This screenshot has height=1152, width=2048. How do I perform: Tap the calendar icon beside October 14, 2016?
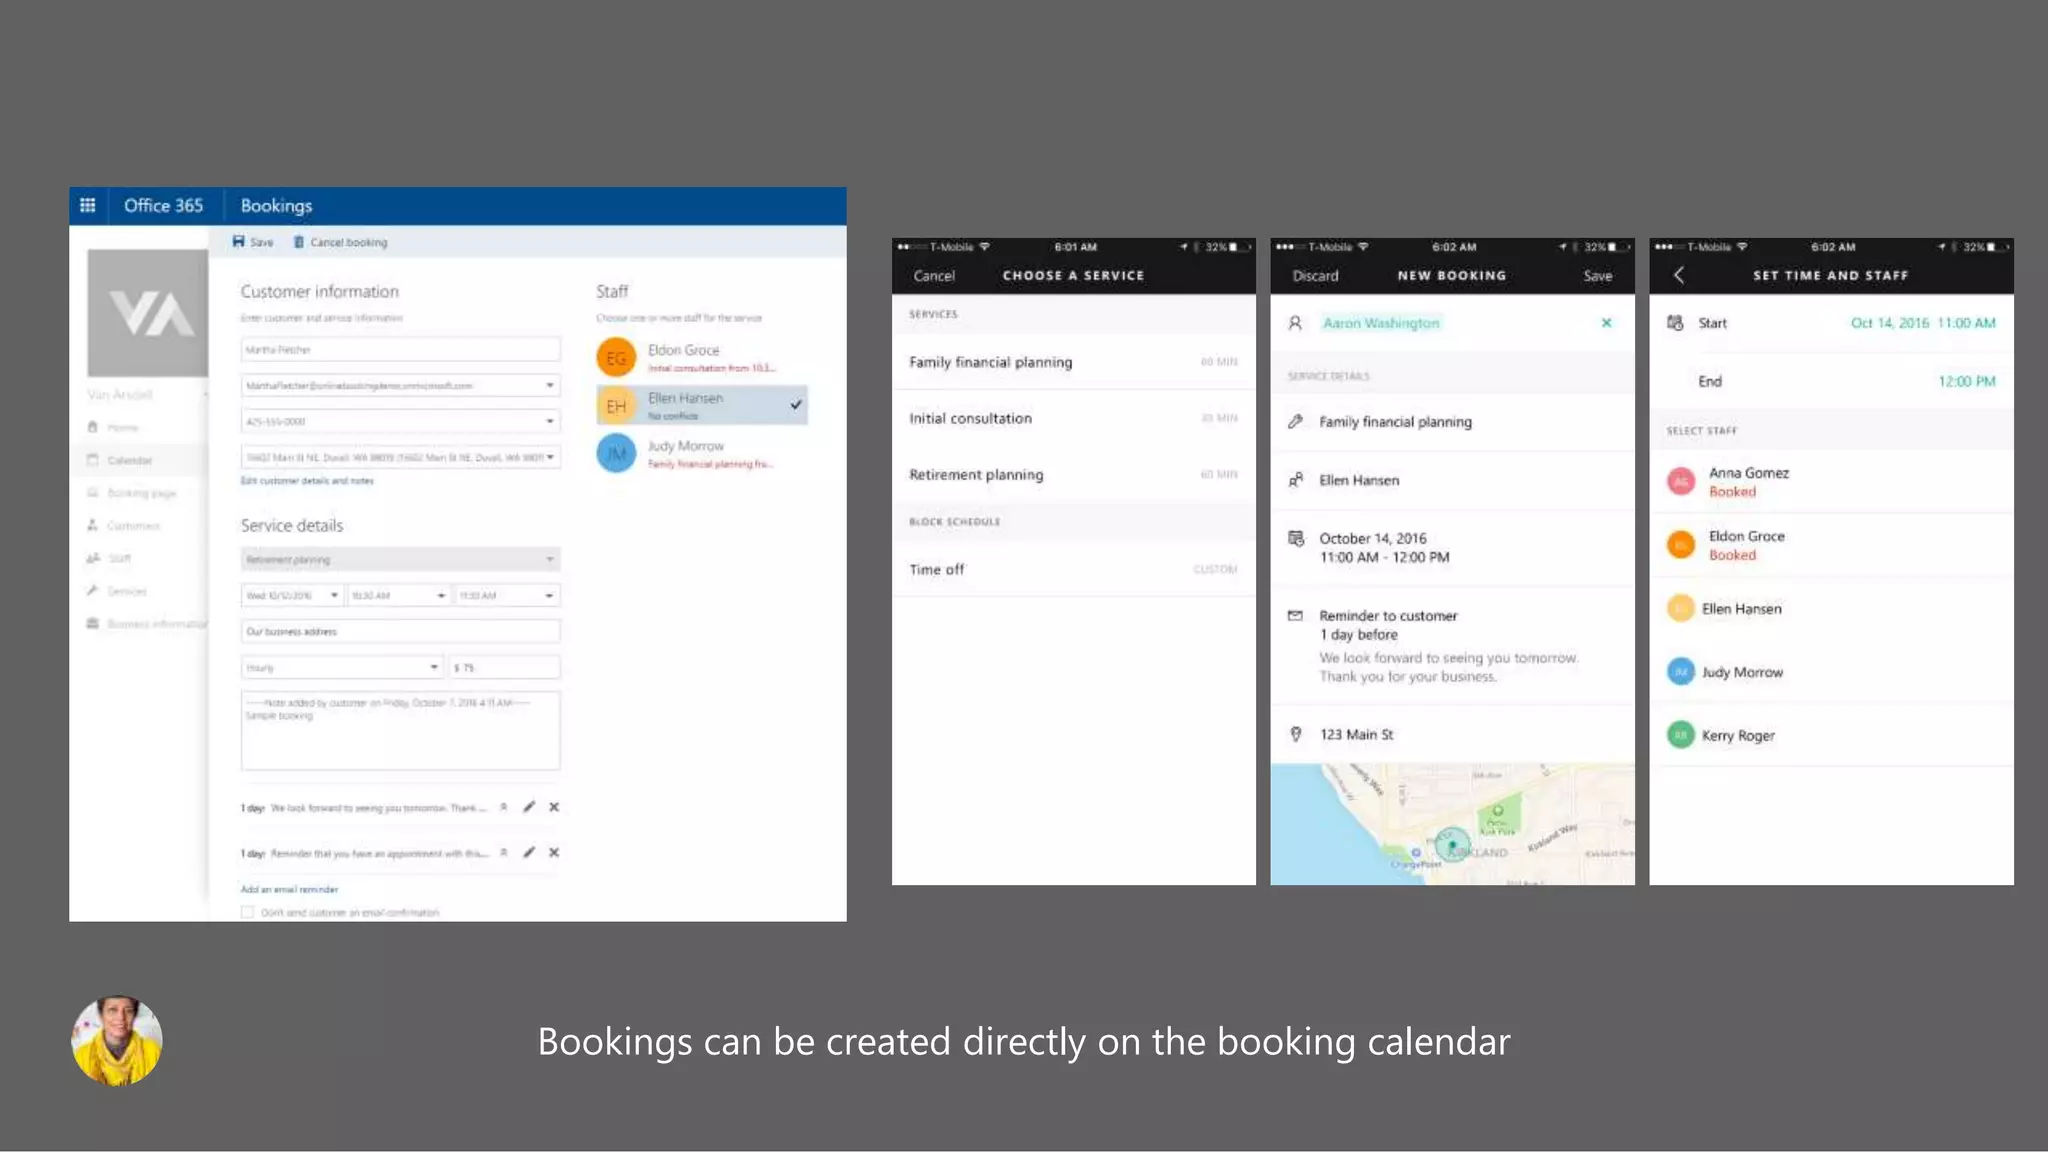1295,538
